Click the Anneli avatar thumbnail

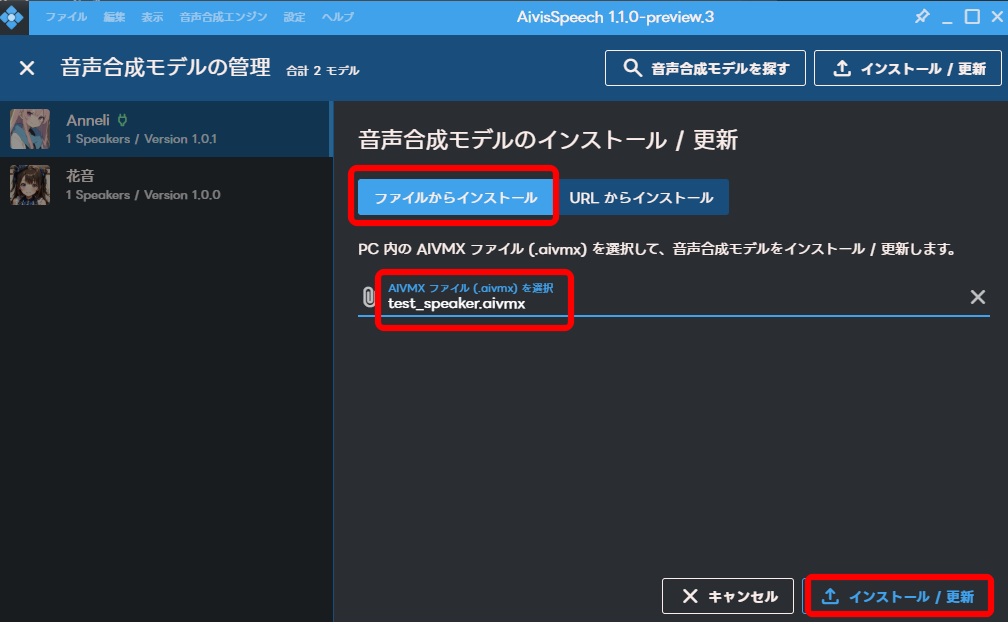point(30,129)
